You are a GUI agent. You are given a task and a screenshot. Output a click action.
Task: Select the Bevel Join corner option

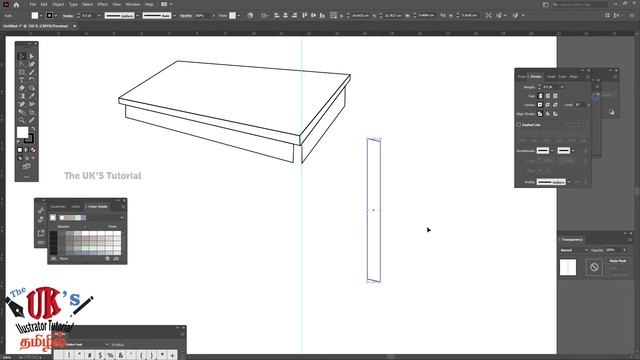click(555, 105)
